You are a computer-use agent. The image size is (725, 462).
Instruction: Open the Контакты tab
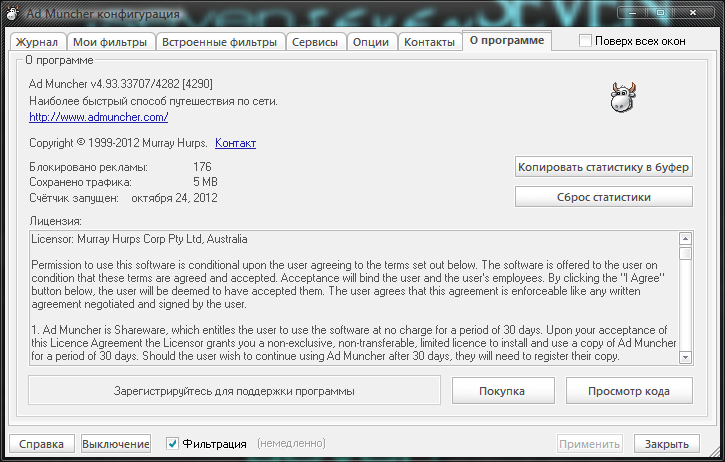(430, 42)
